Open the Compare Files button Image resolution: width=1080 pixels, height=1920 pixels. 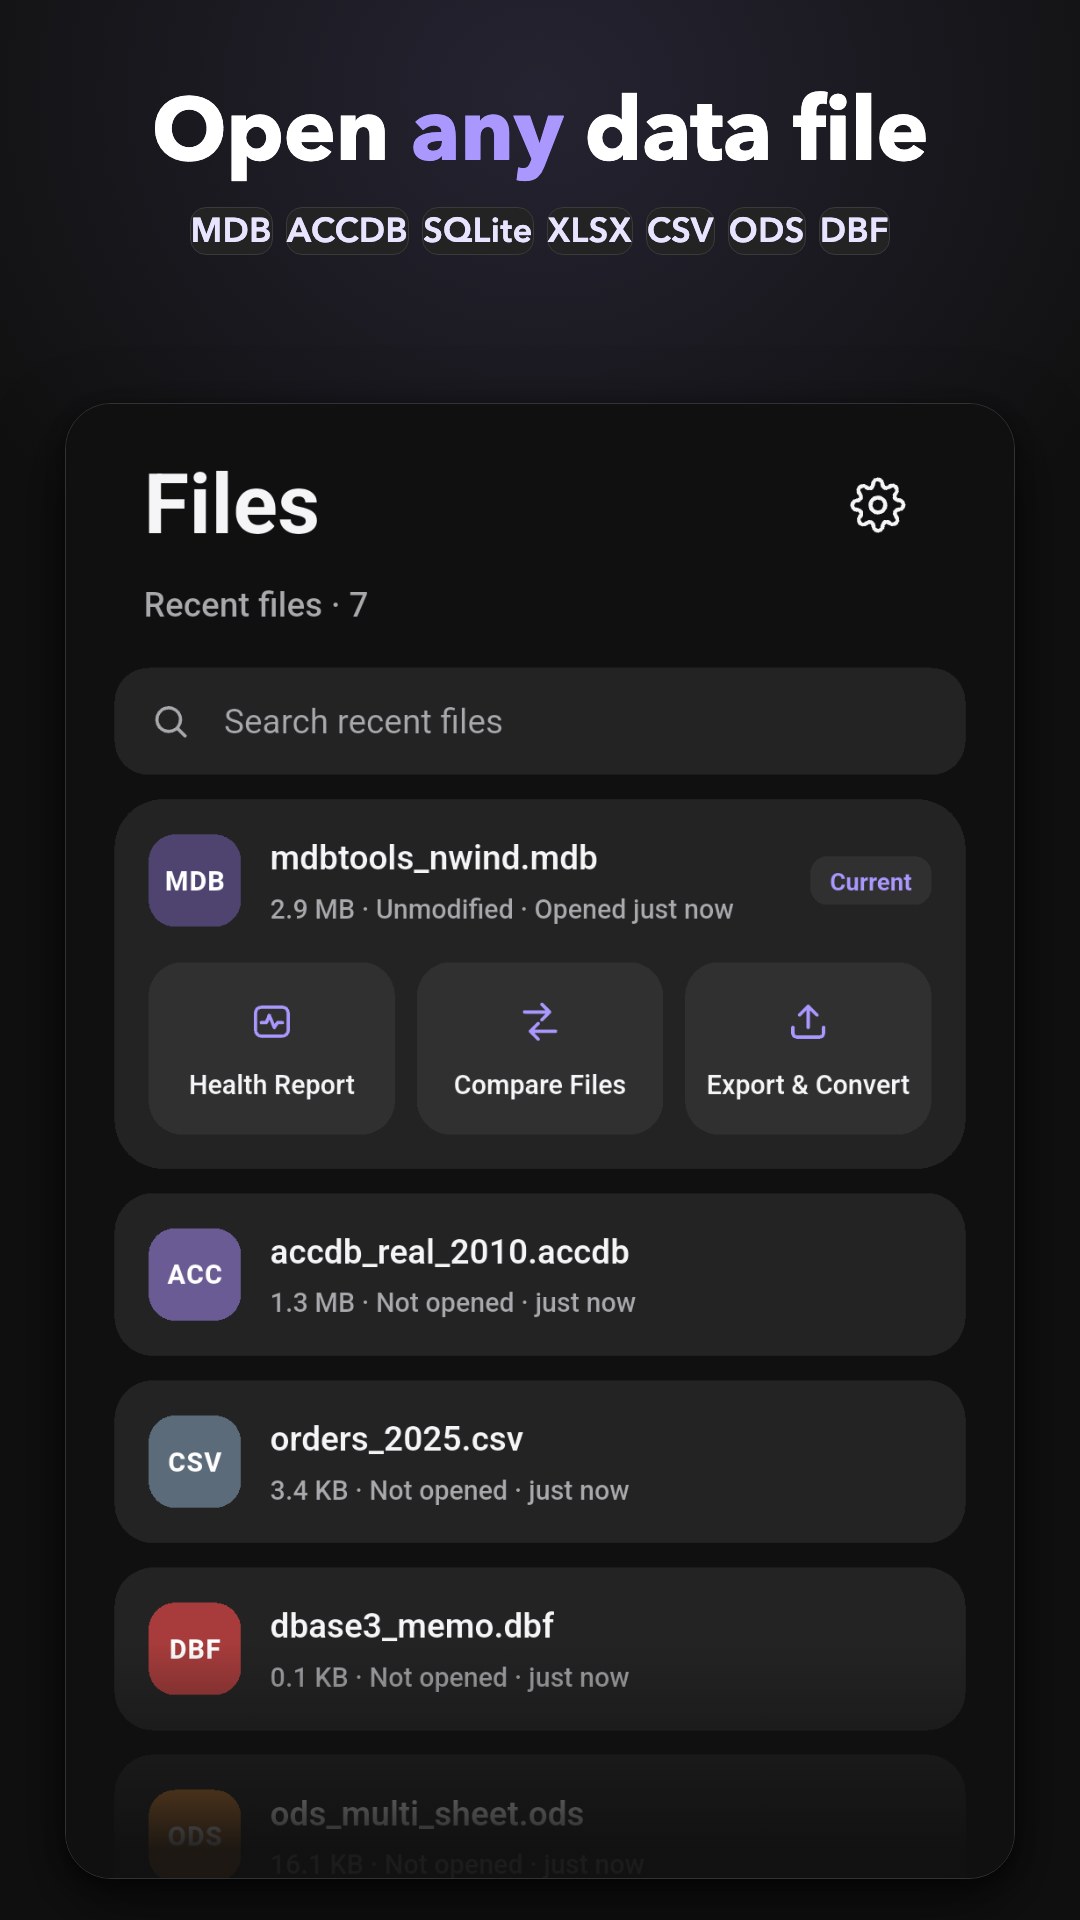pyautogui.click(x=540, y=1049)
